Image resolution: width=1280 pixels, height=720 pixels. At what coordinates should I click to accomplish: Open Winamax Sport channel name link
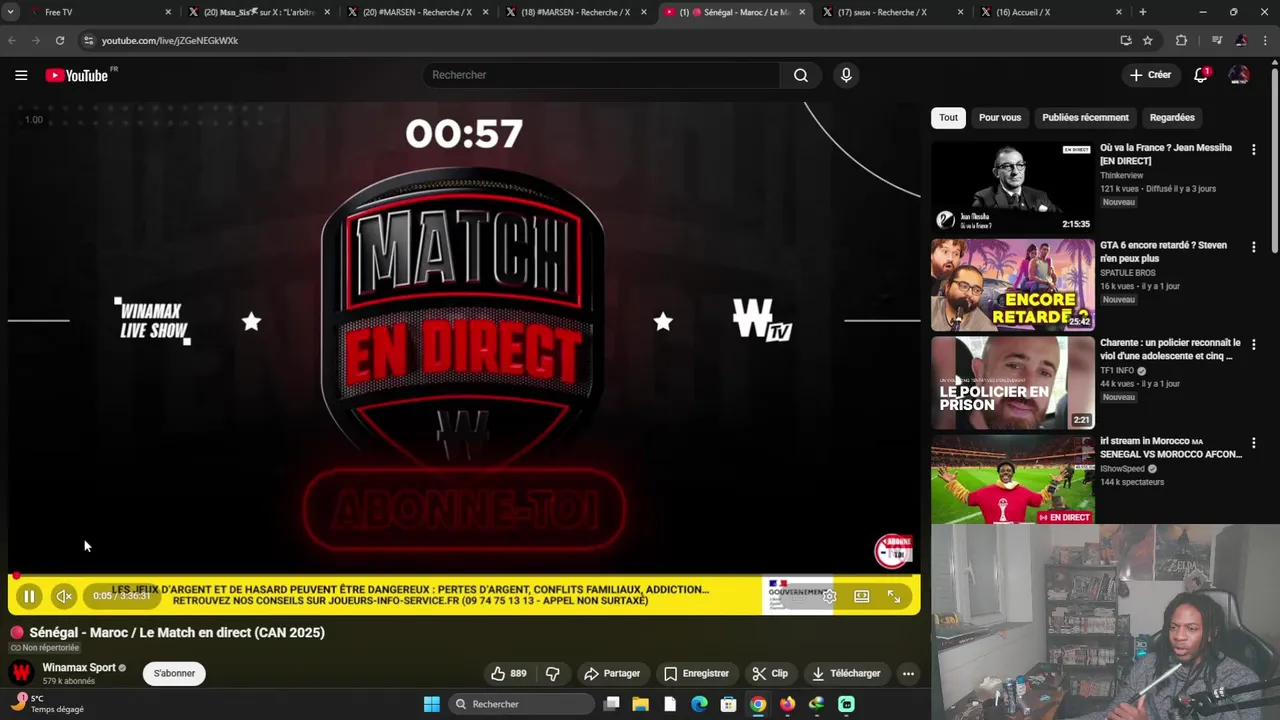click(x=79, y=667)
